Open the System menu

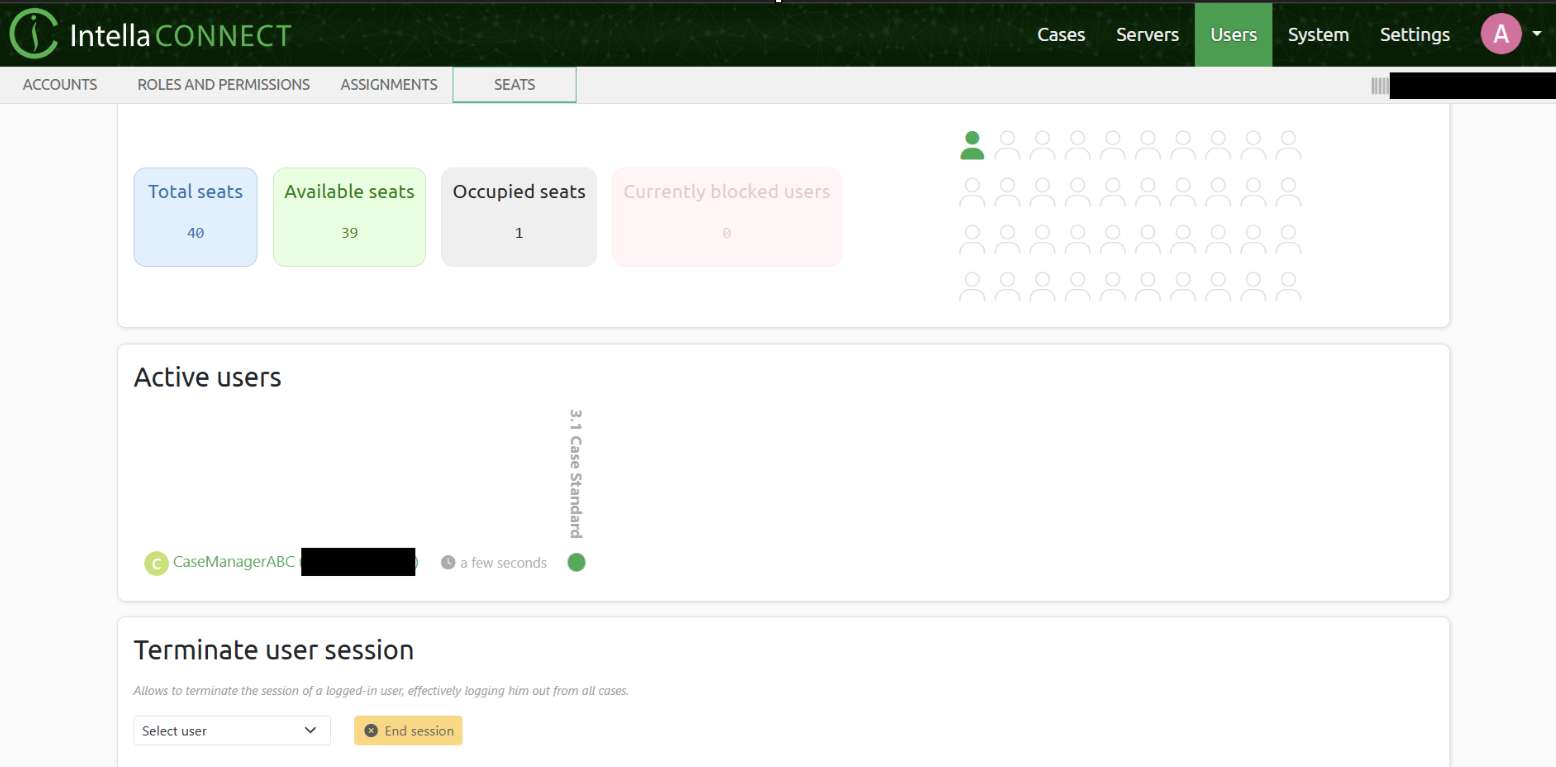click(x=1317, y=35)
